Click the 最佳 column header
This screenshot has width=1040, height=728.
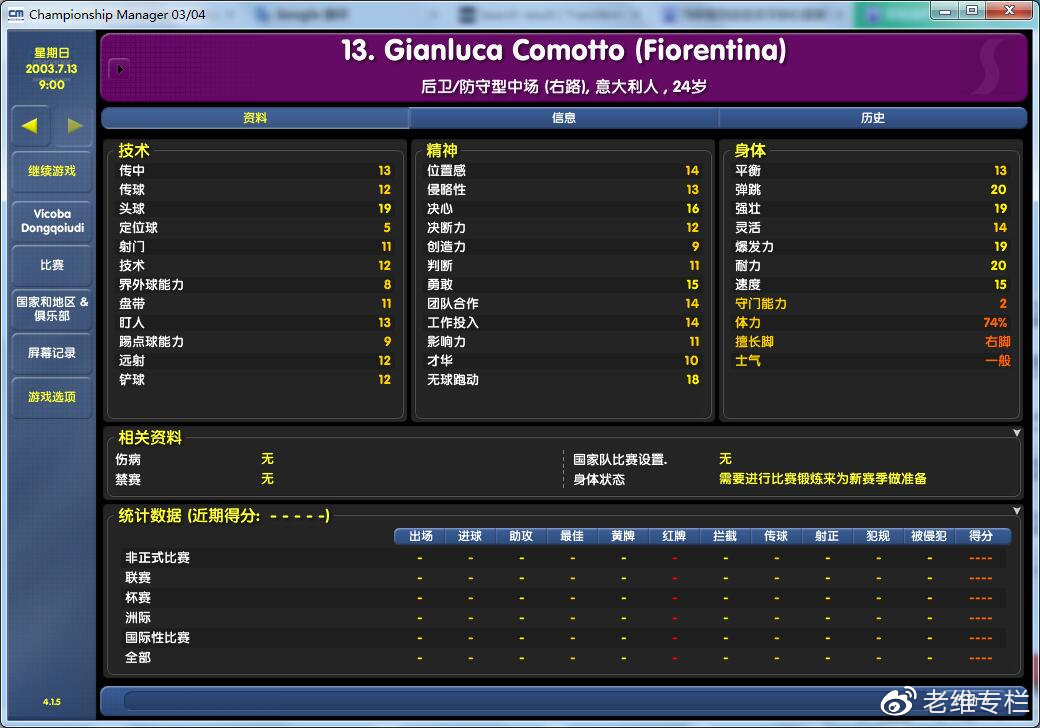[572, 536]
